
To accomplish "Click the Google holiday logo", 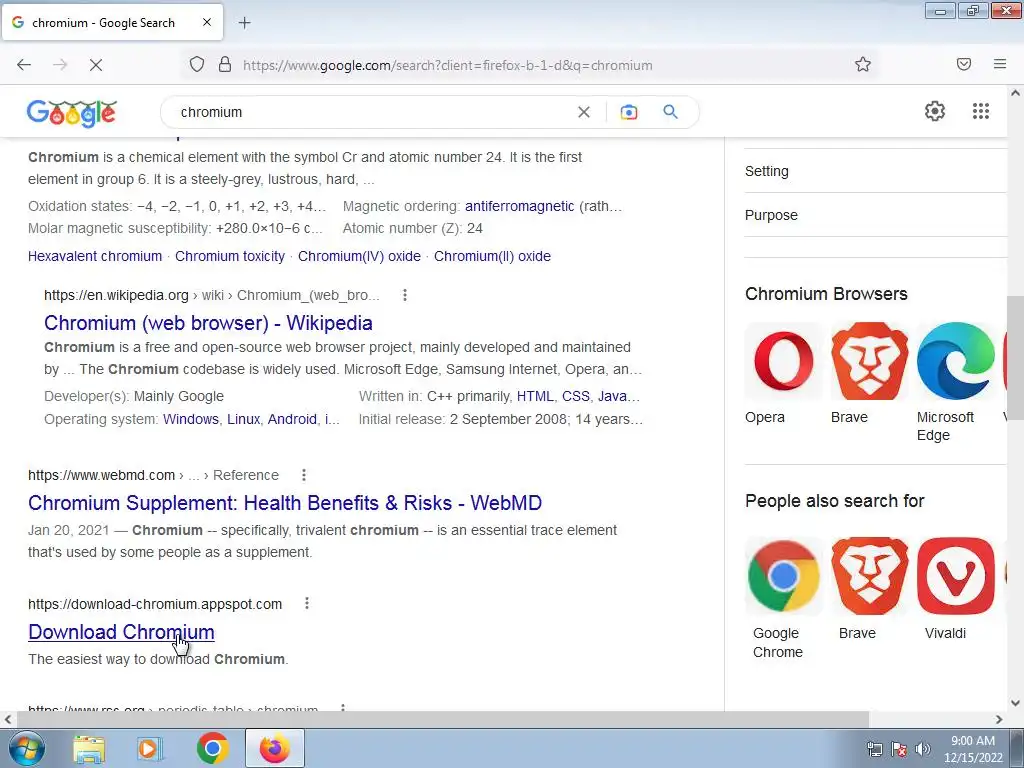I will pyautogui.click(x=72, y=113).
